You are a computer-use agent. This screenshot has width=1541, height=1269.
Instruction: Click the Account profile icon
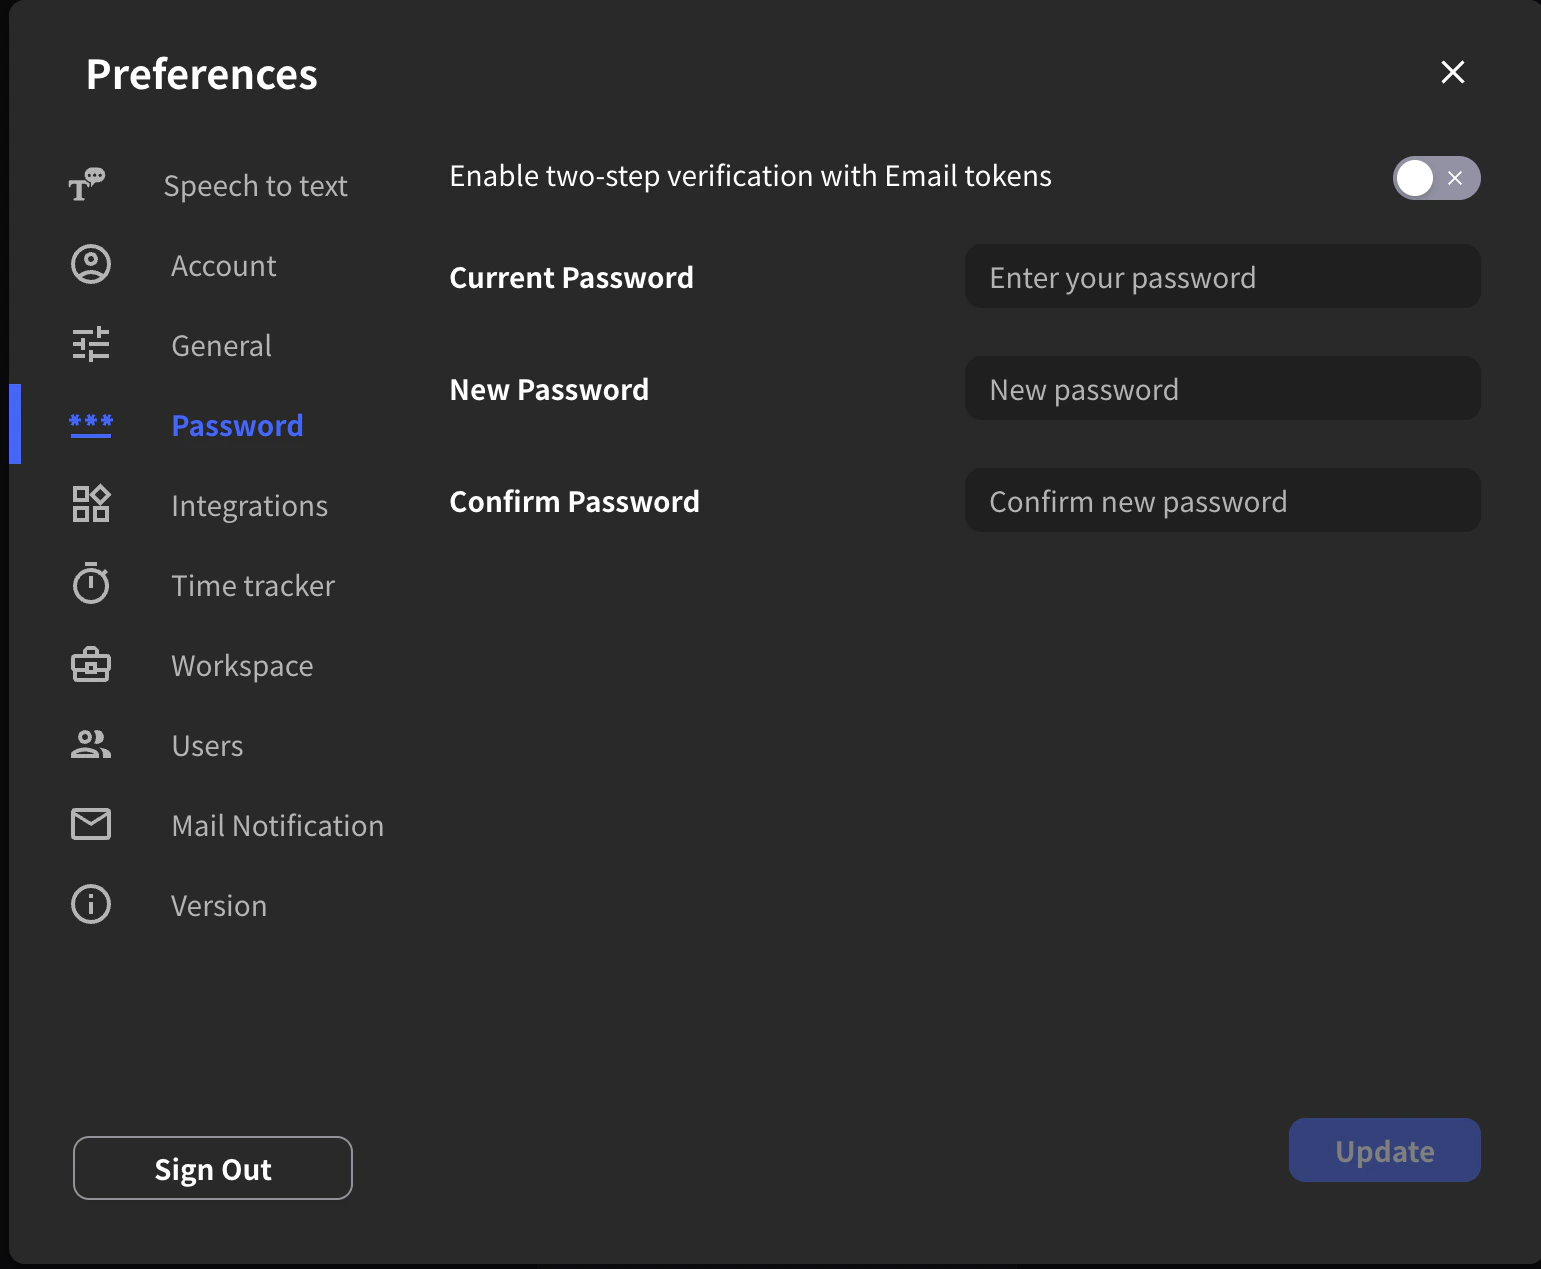(x=90, y=264)
